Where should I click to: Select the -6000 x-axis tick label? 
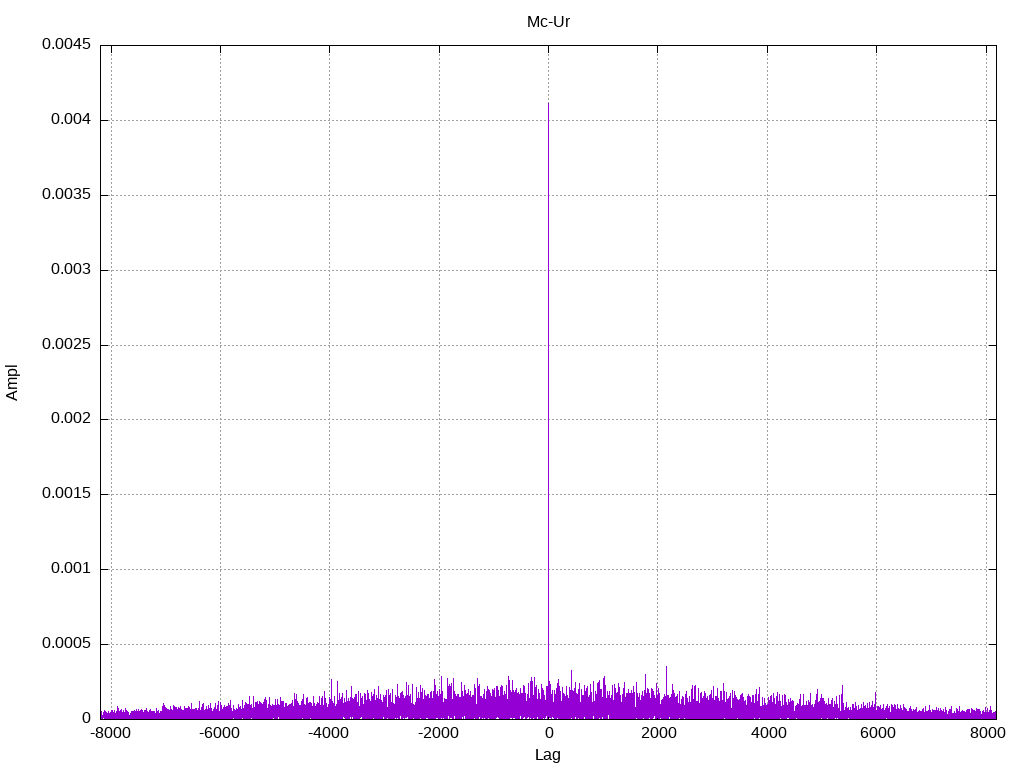point(219,732)
